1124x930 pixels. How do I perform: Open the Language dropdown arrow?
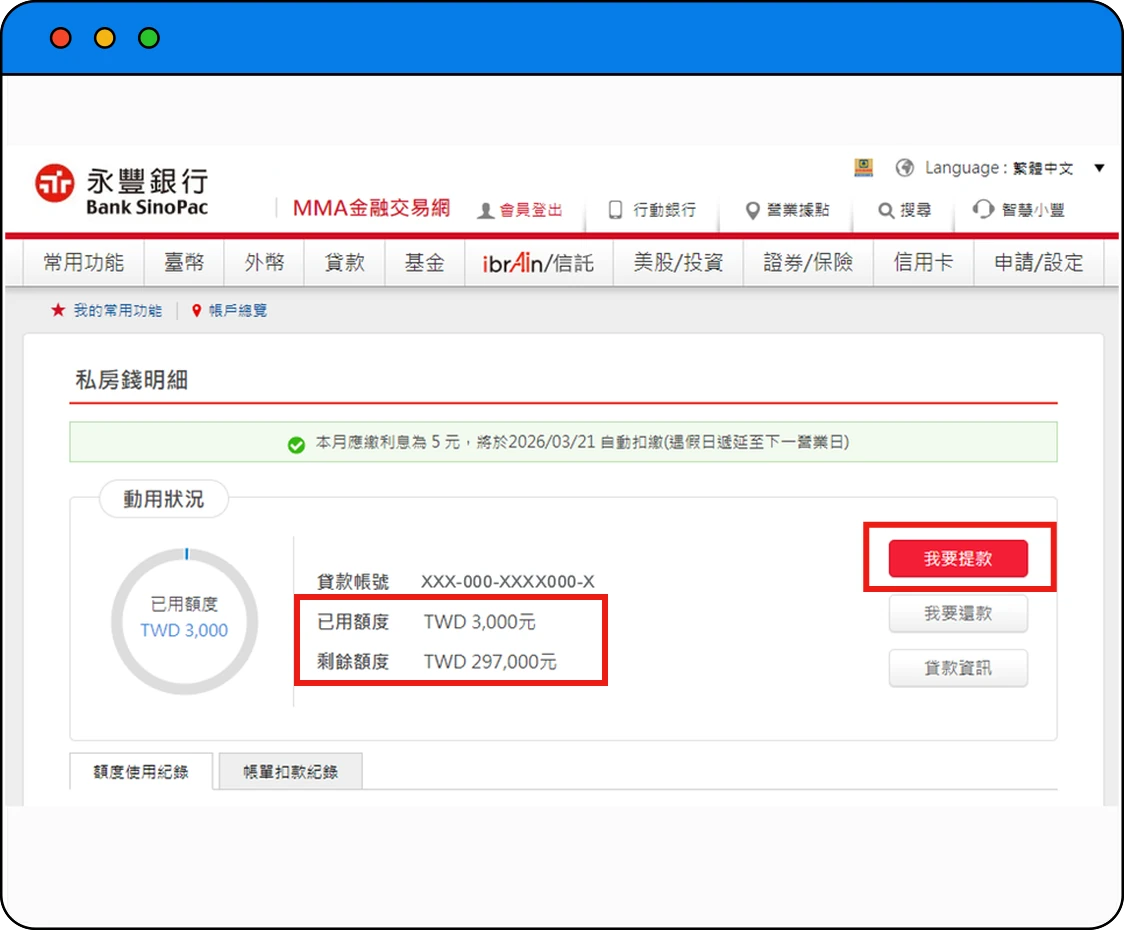point(1099,168)
